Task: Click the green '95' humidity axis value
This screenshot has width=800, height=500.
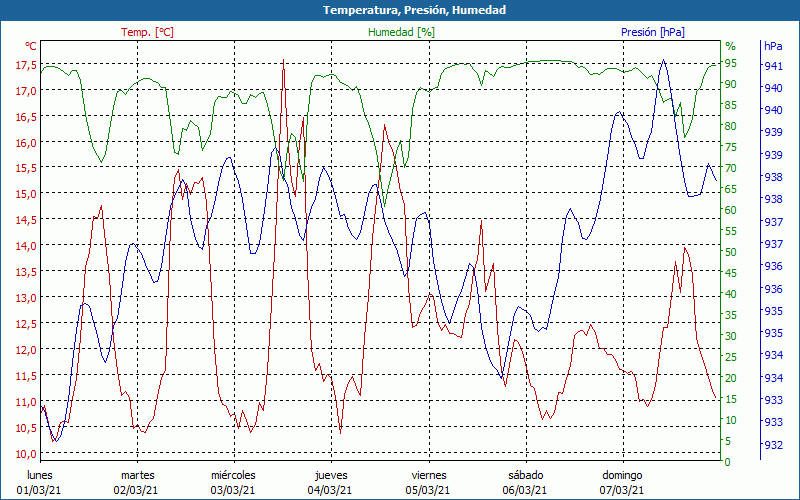Action: (x=731, y=63)
